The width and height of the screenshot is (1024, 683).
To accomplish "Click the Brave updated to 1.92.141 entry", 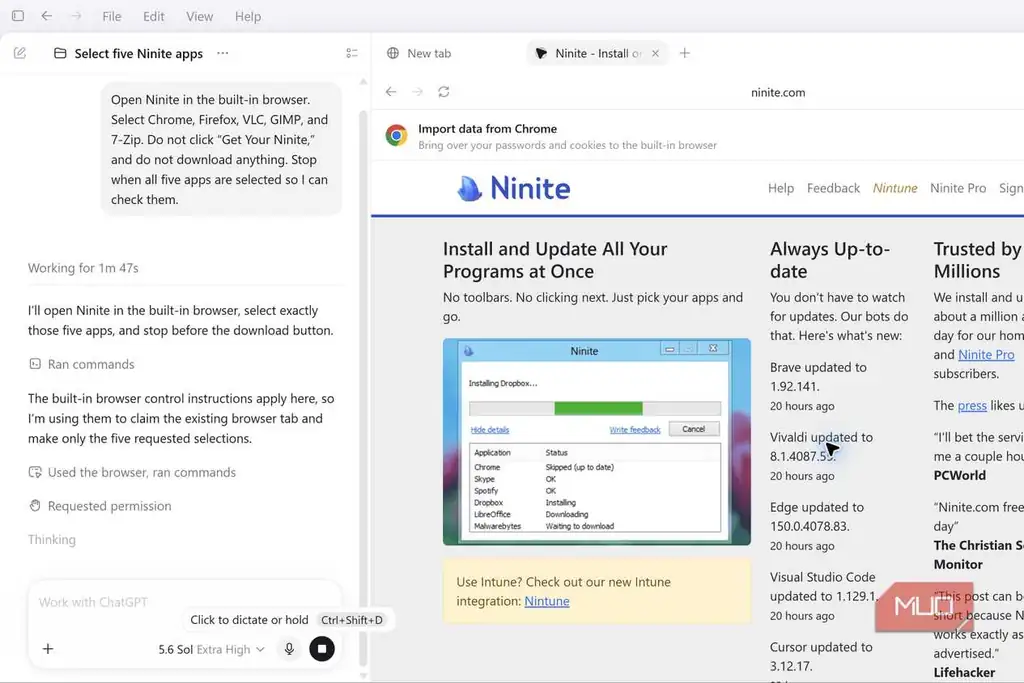I will coord(818,377).
